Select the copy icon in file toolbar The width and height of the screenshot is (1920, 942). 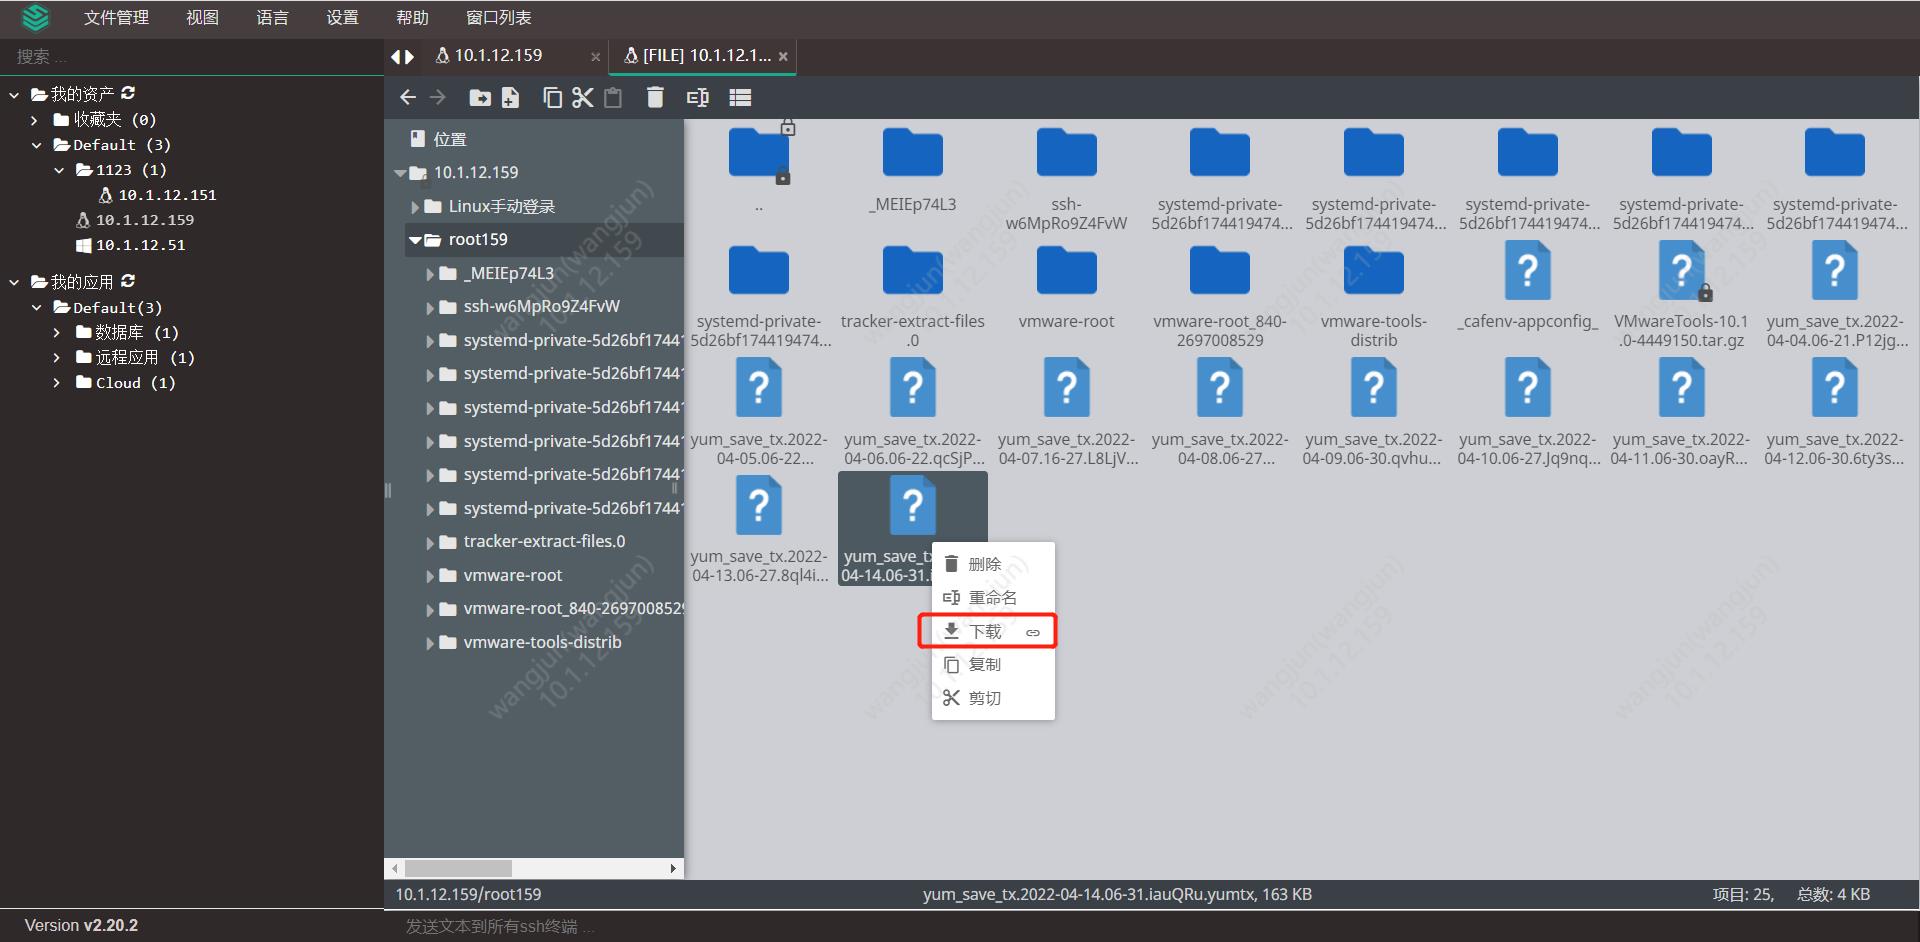pyautogui.click(x=552, y=97)
